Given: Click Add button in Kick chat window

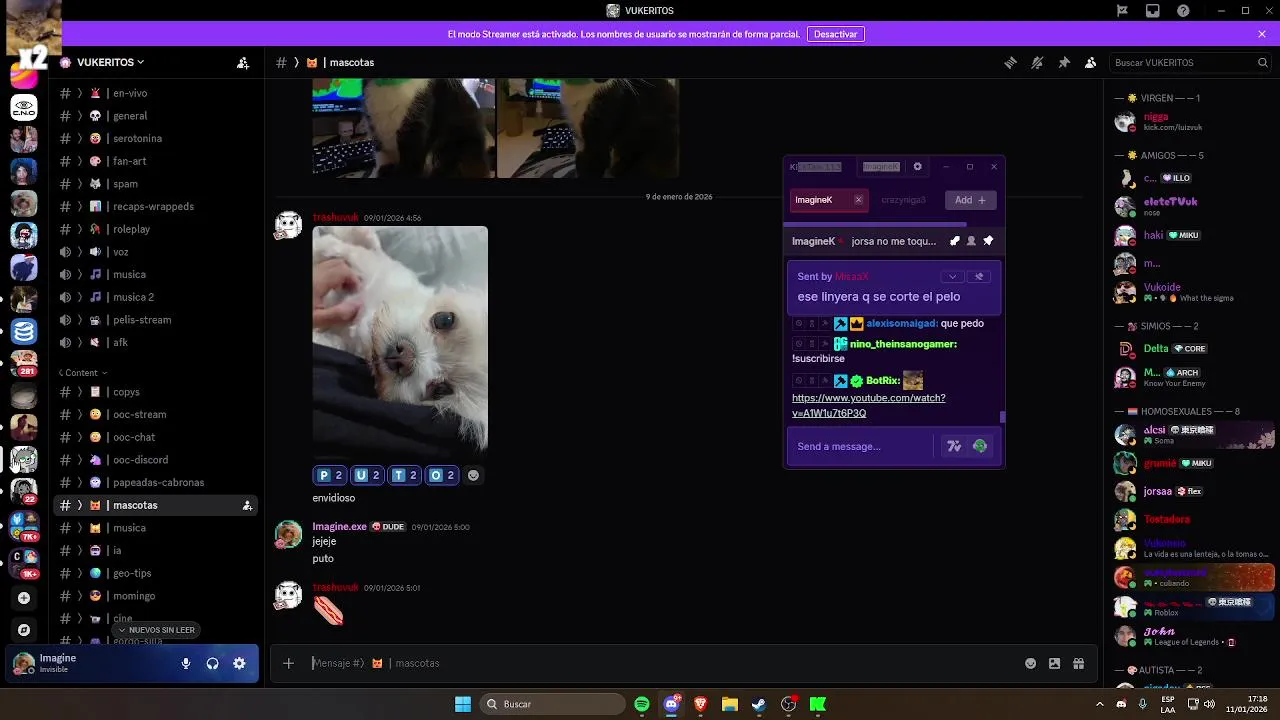Looking at the screenshot, I should click(x=970, y=200).
